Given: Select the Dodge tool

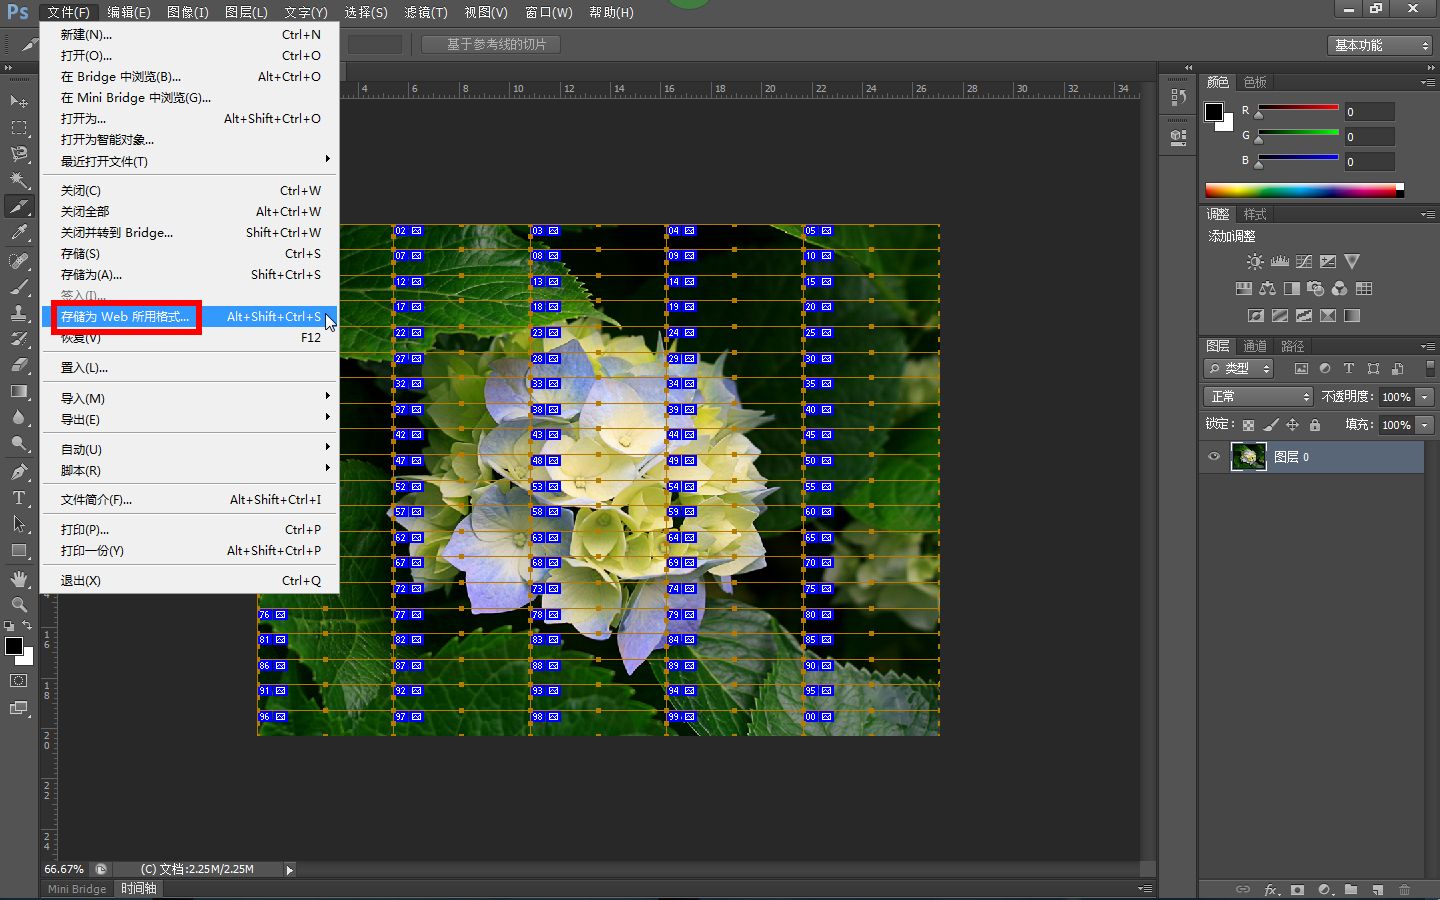Looking at the screenshot, I should pyautogui.click(x=19, y=443).
